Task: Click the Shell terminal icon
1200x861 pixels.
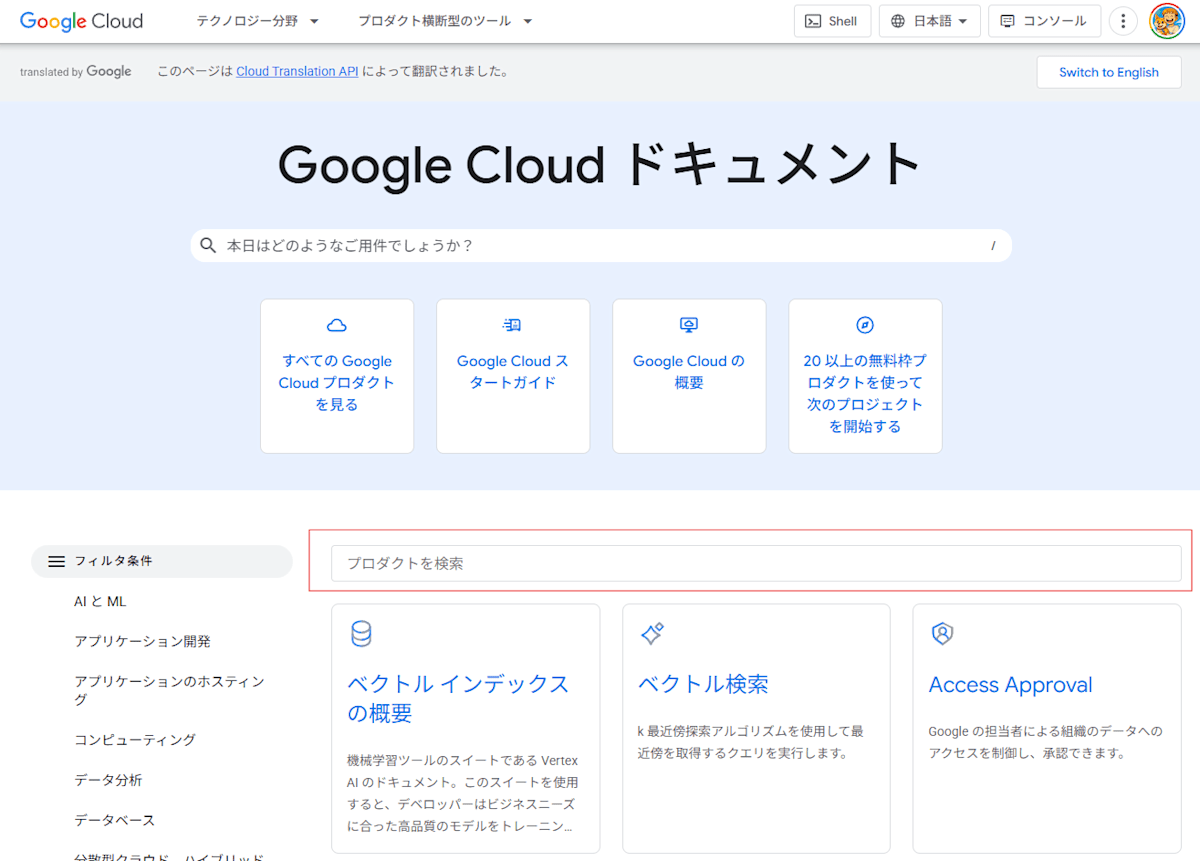Action: (x=812, y=20)
